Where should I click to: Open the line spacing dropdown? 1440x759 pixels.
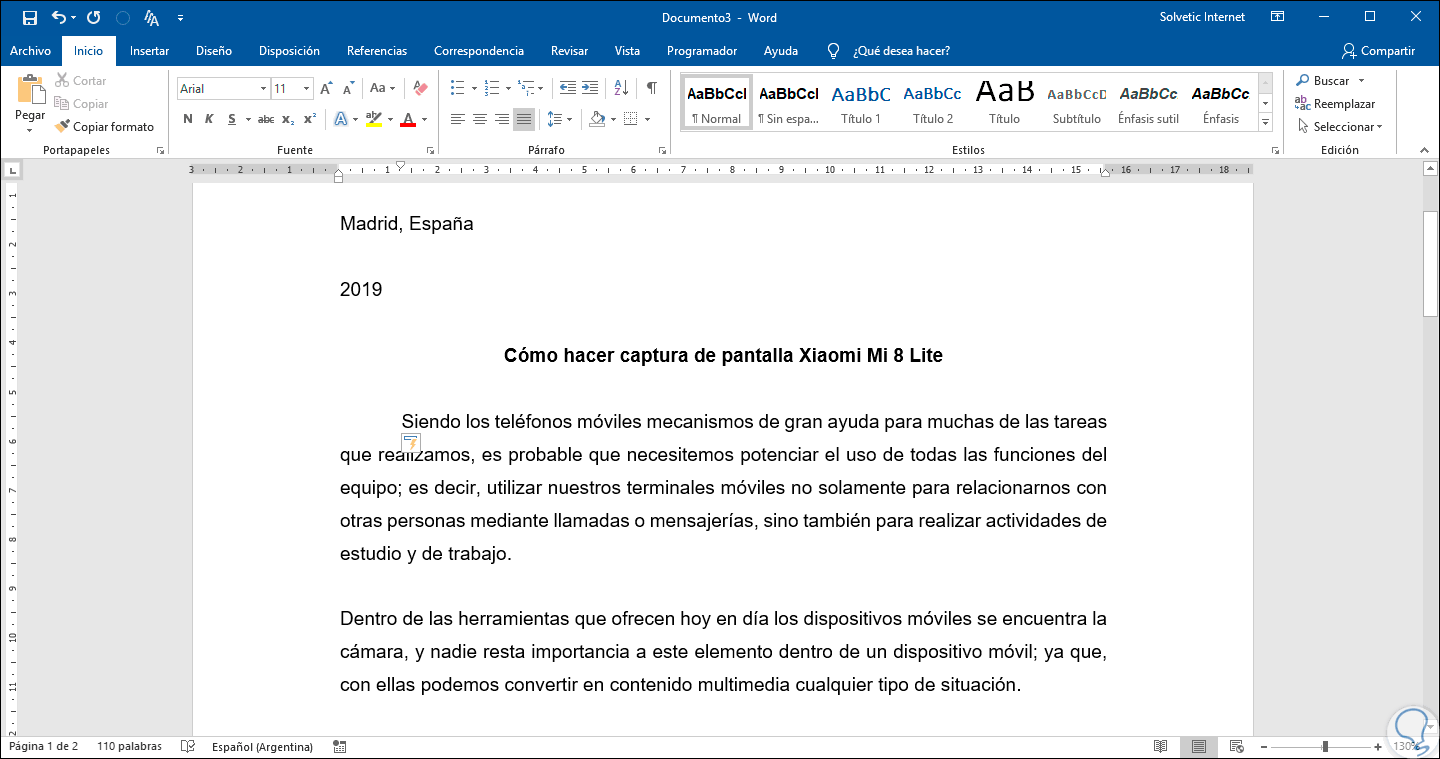(560, 120)
